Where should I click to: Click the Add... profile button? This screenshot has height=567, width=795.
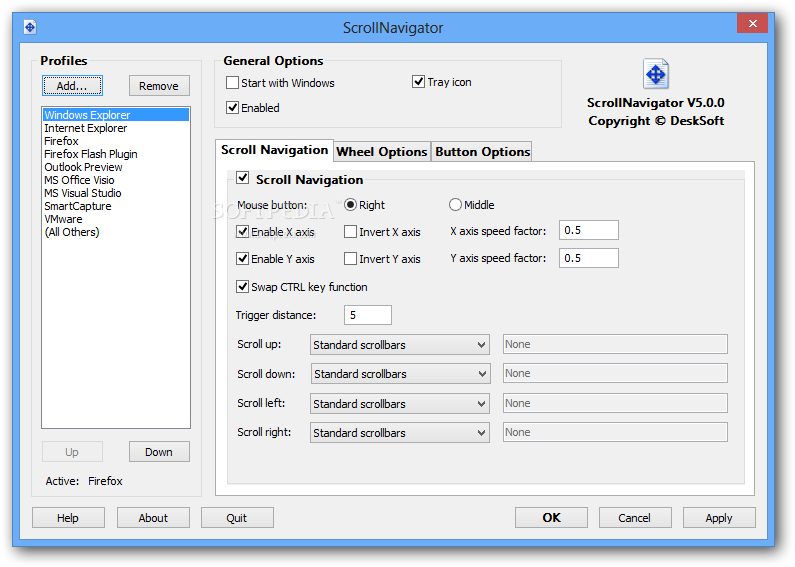pyautogui.click(x=72, y=86)
